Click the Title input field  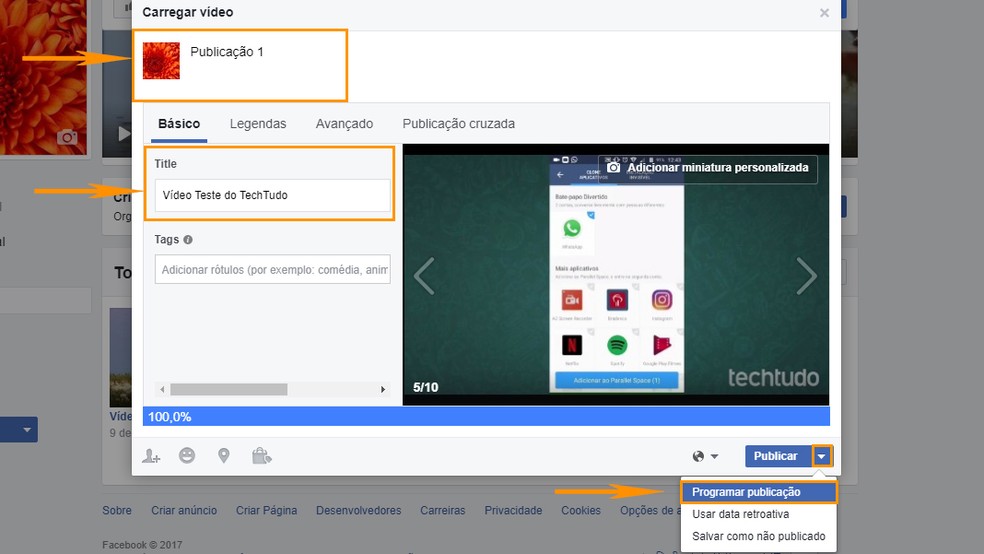click(x=272, y=195)
